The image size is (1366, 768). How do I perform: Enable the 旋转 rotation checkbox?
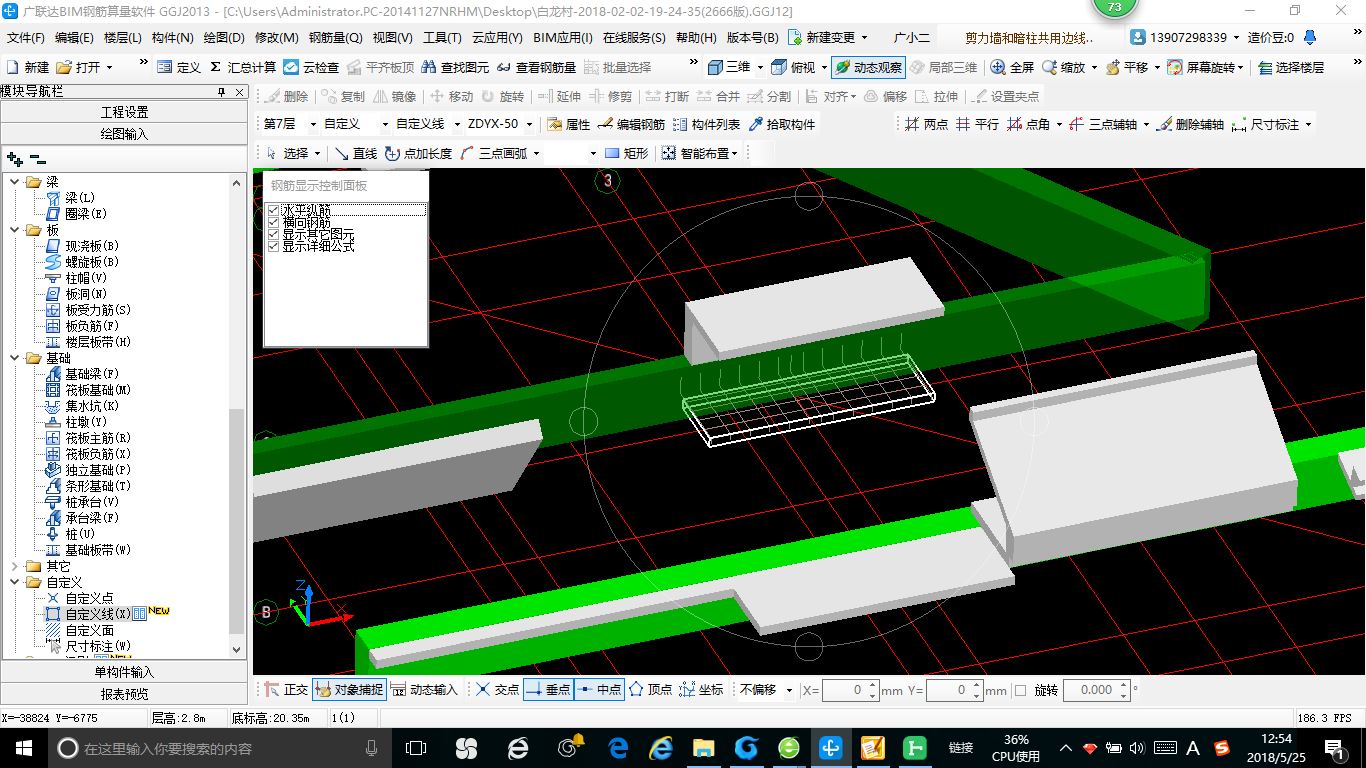pos(1020,690)
